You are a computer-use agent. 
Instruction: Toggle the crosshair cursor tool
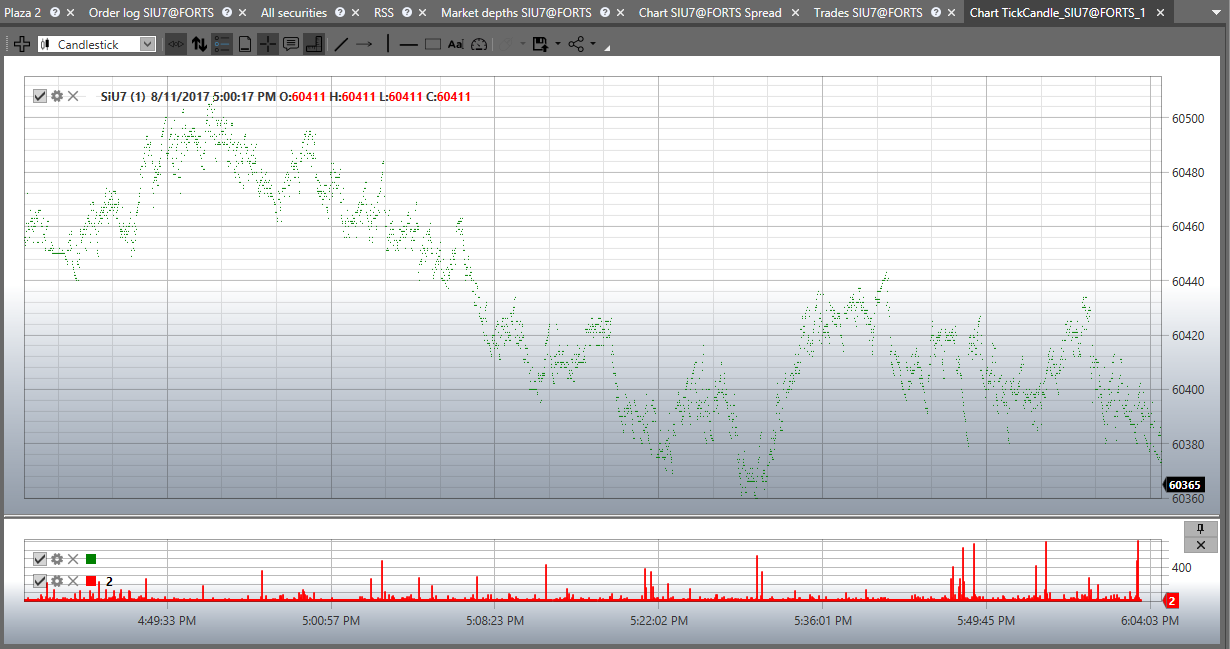click(x=268, y=44)
